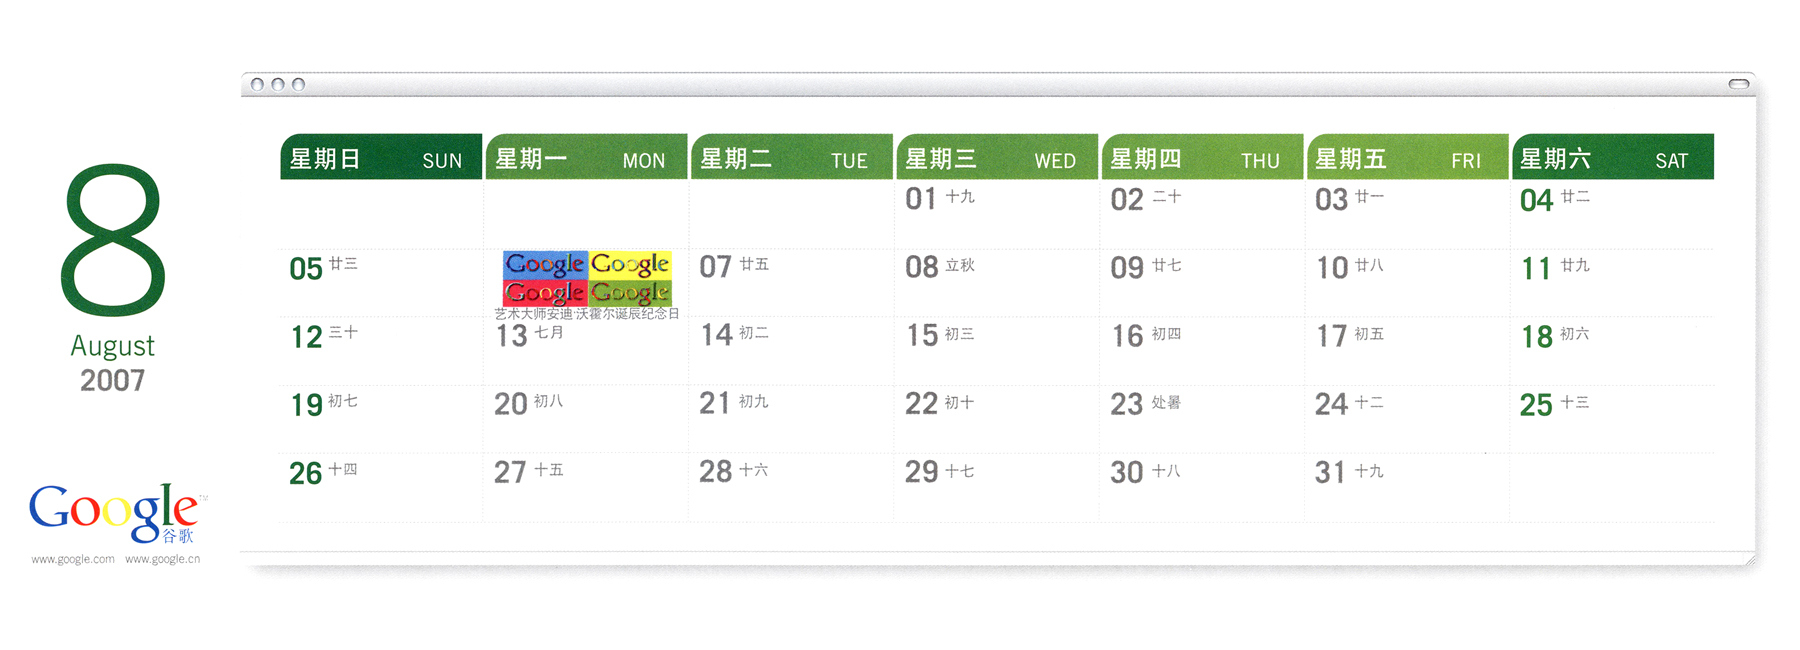Open the www.google.cn link
This screenshot has height=650, width=1800.
point(162,559)
